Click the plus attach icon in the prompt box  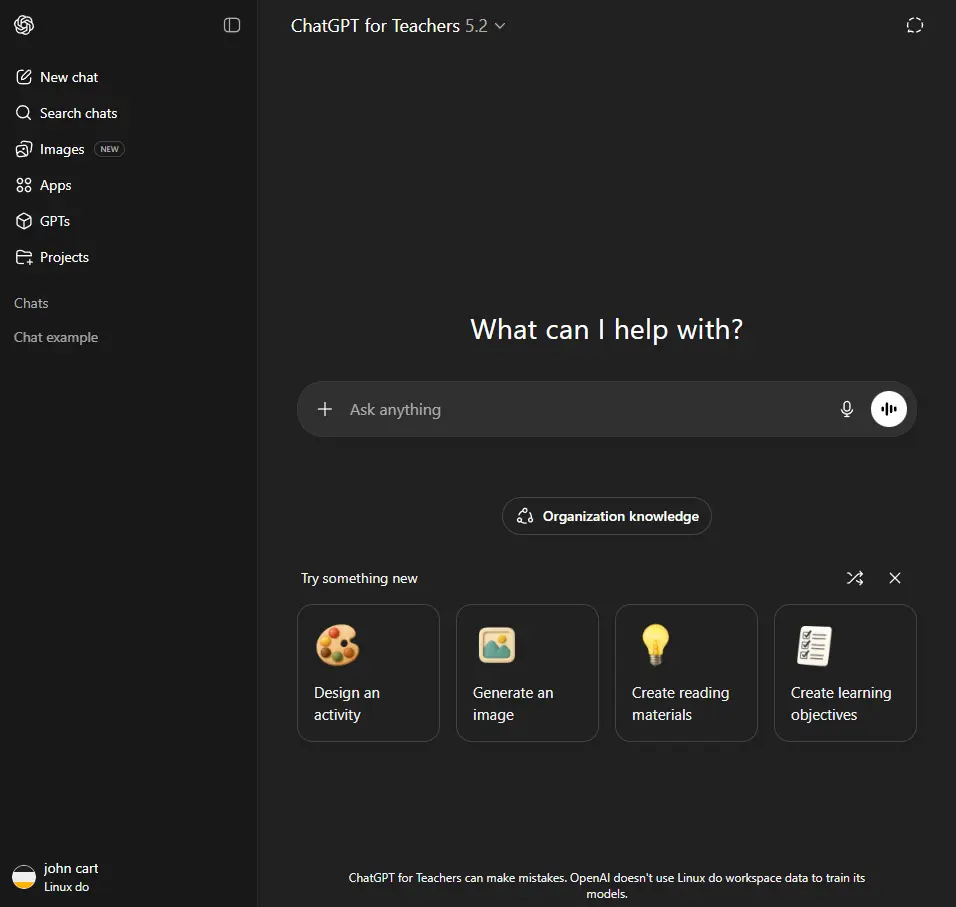[325, 409]
